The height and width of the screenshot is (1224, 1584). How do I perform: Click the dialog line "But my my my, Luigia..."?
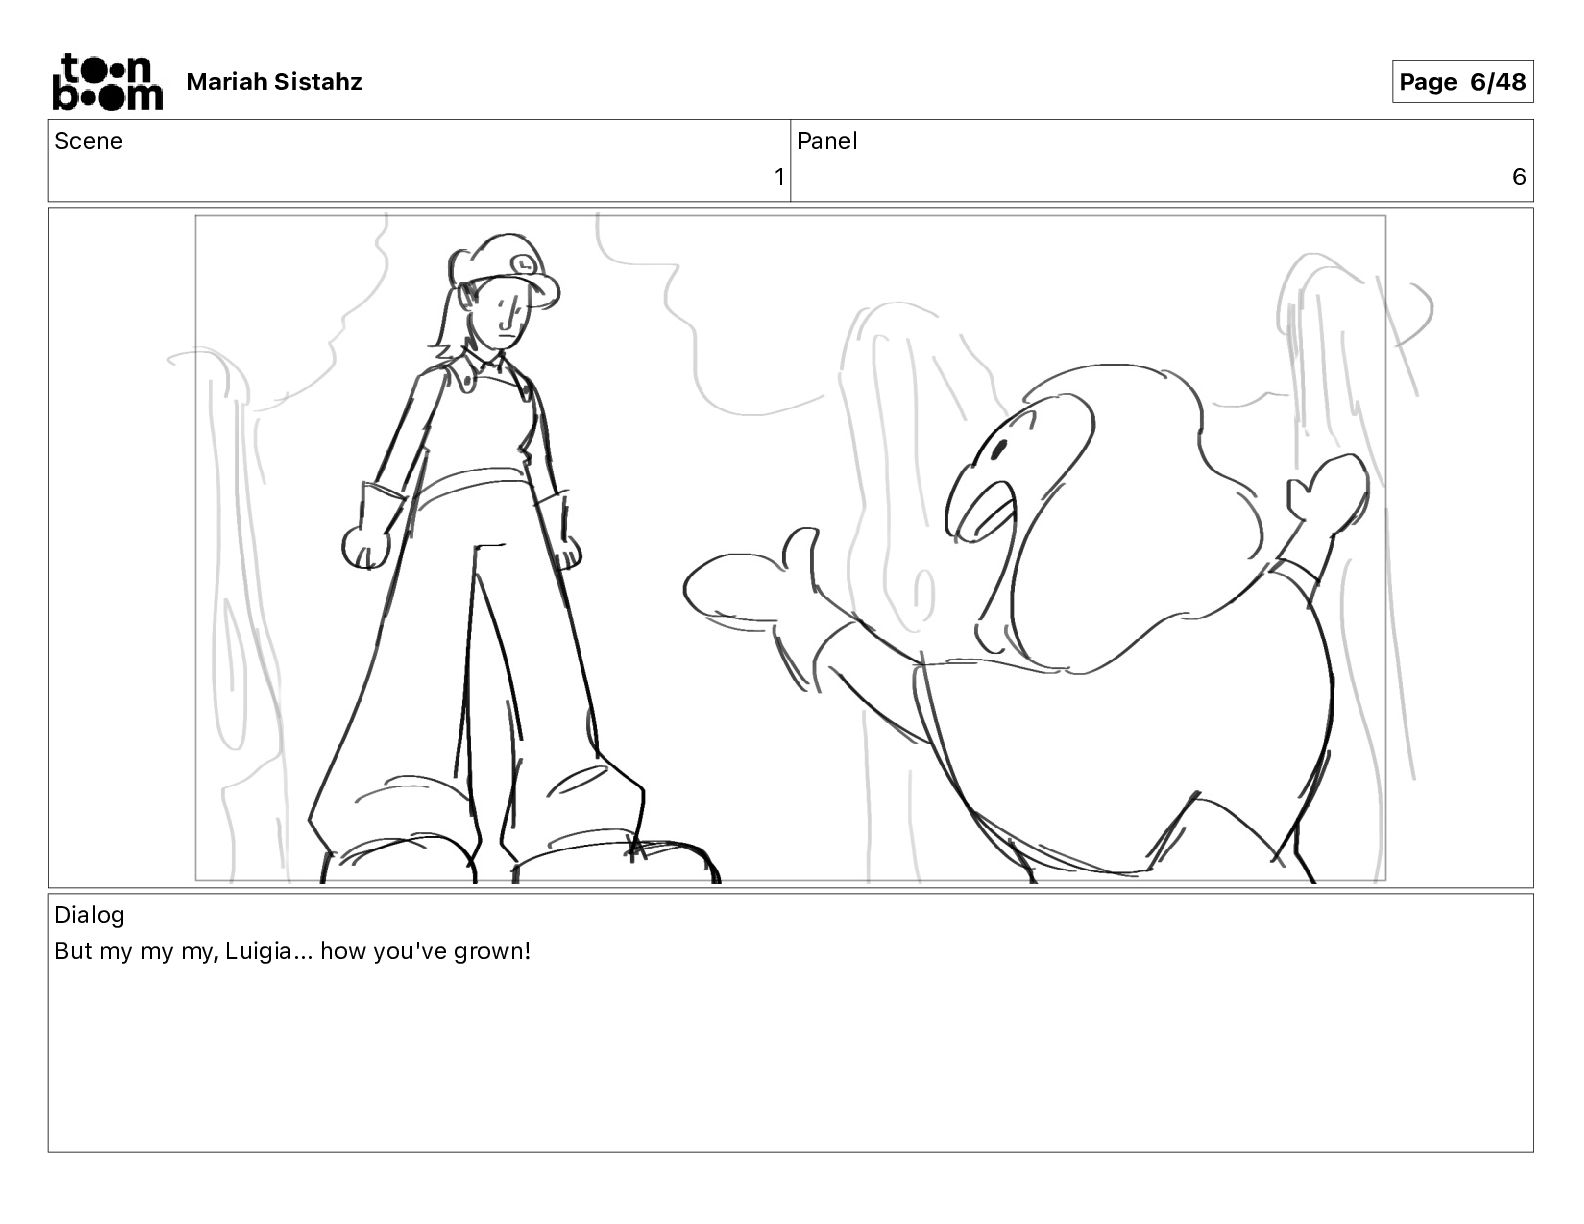pyautogui.click(x=292, y=951)
